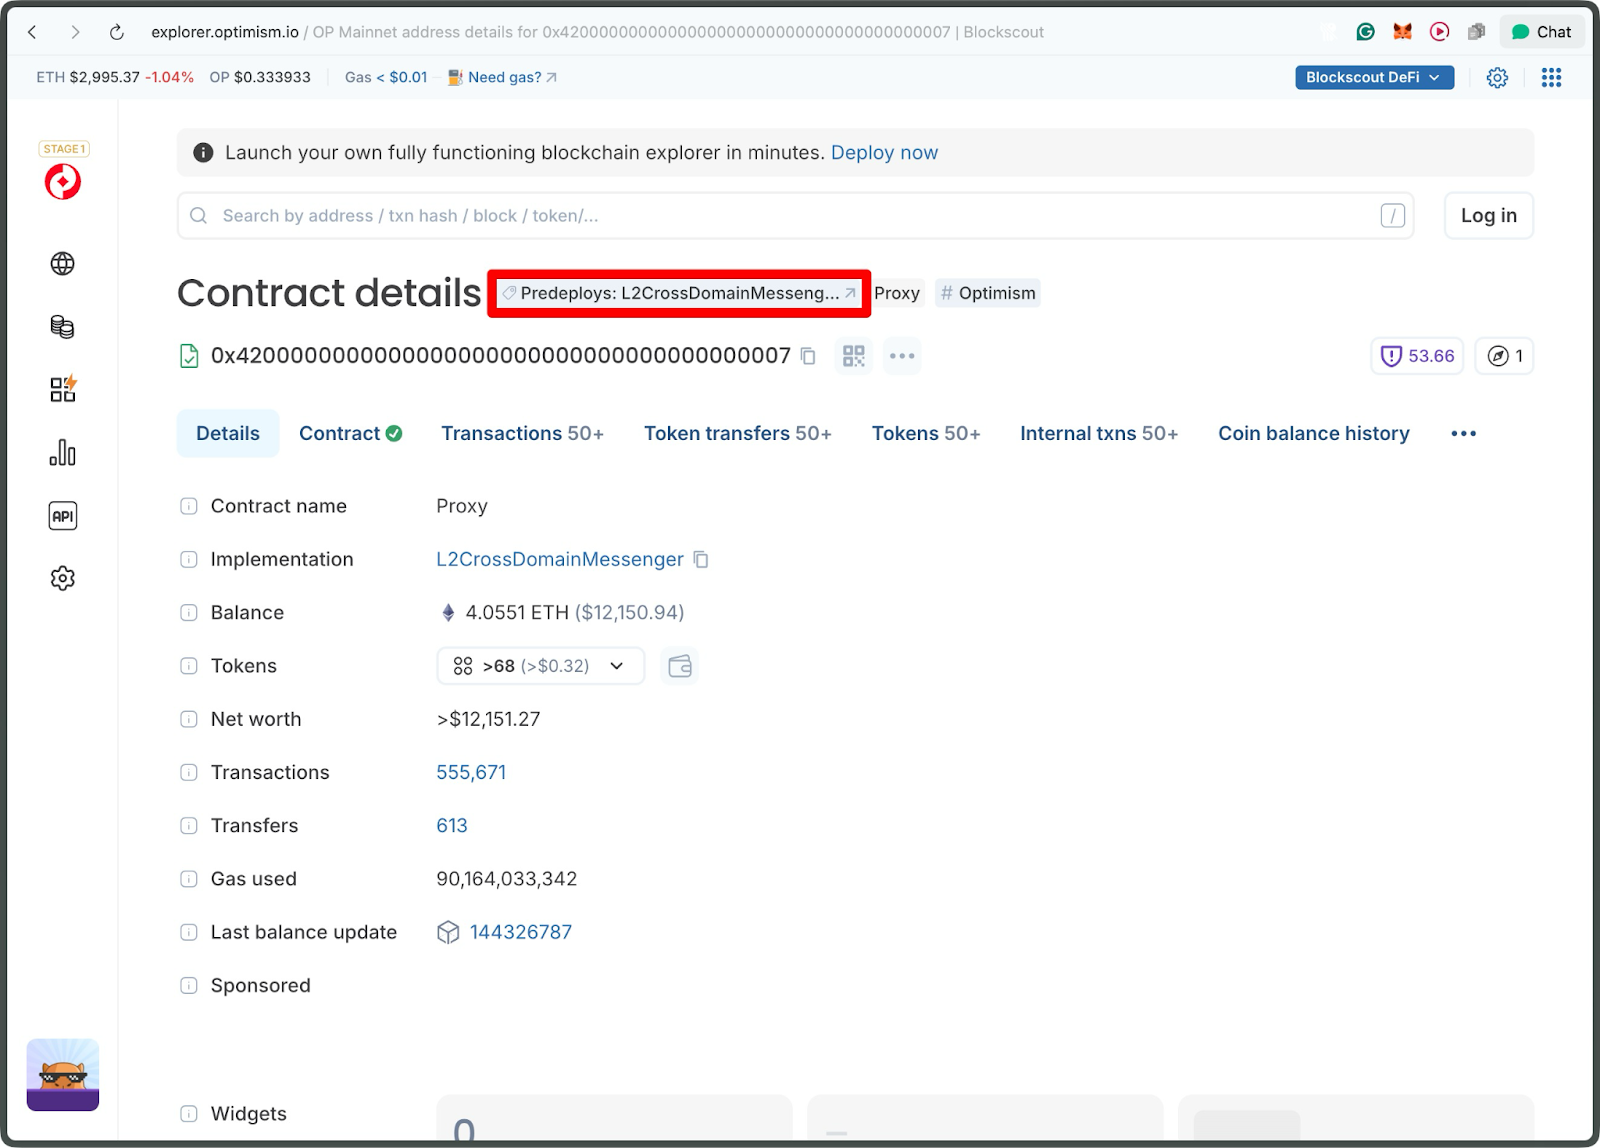Copy the contract address 0x4200...0007

click(808, 355)
